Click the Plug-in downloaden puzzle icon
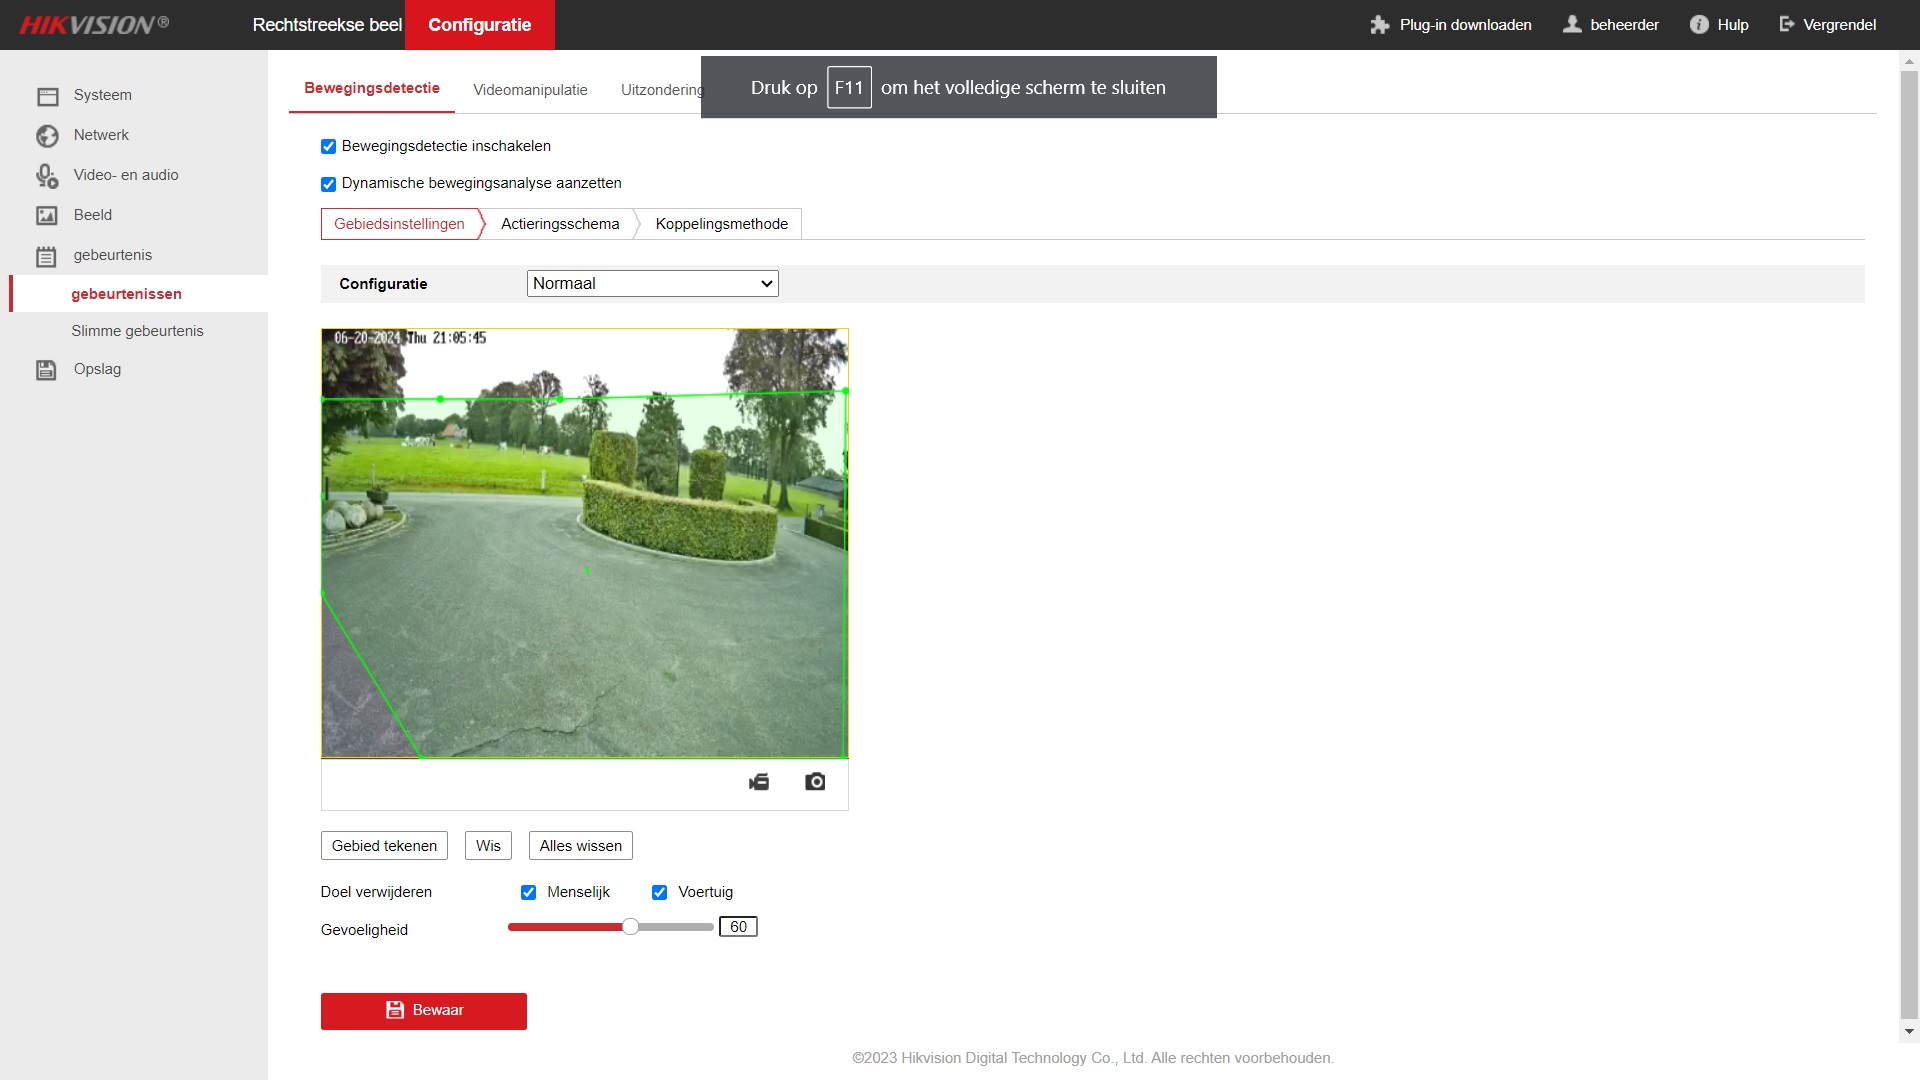Screen dimensions: 1920x1080 [1380, 25]
